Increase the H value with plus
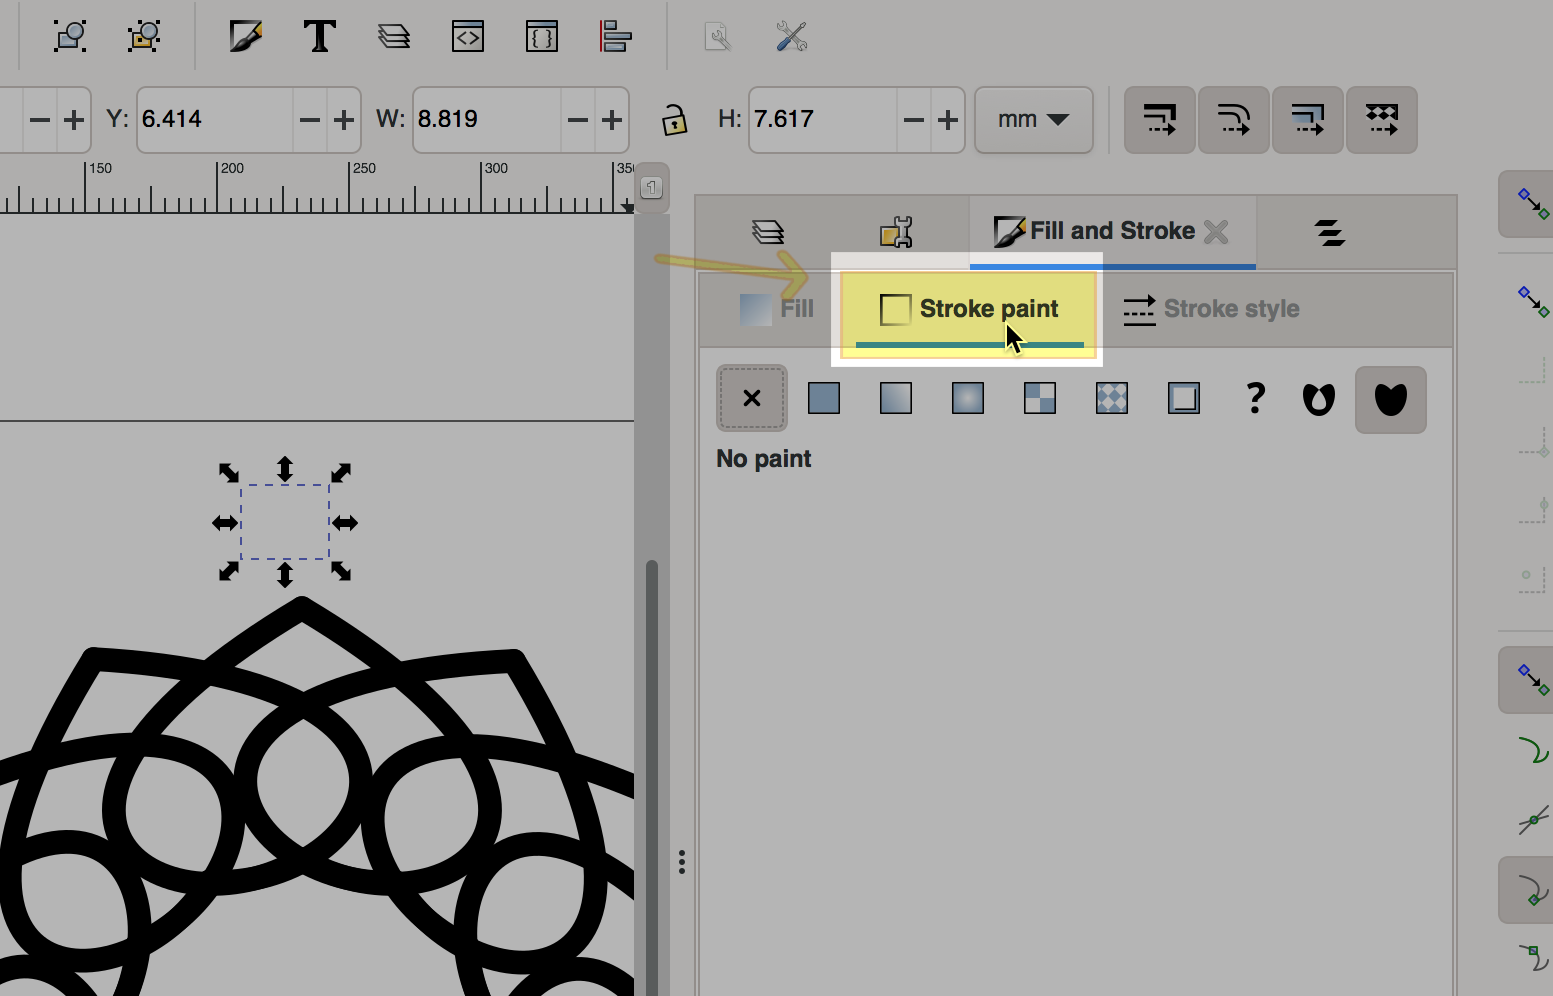 [947, 120]
